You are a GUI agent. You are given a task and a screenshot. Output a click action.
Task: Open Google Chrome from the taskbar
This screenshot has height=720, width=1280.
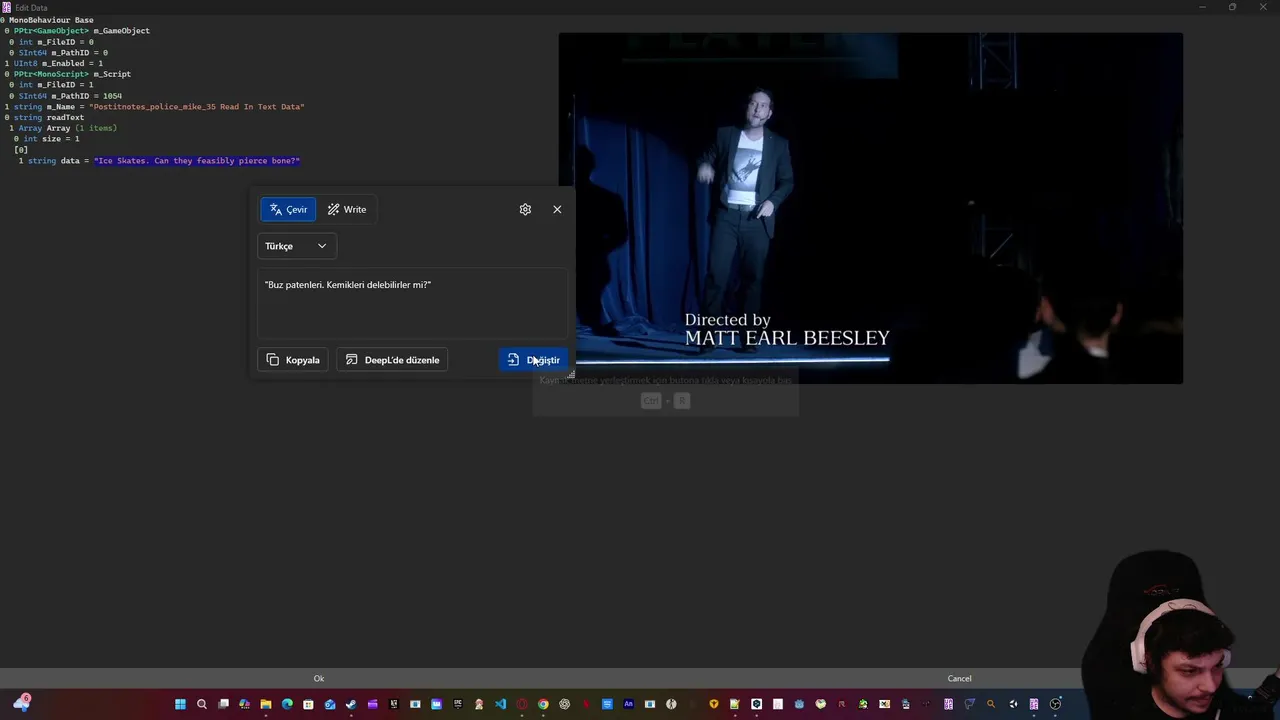tap(543, 704)
